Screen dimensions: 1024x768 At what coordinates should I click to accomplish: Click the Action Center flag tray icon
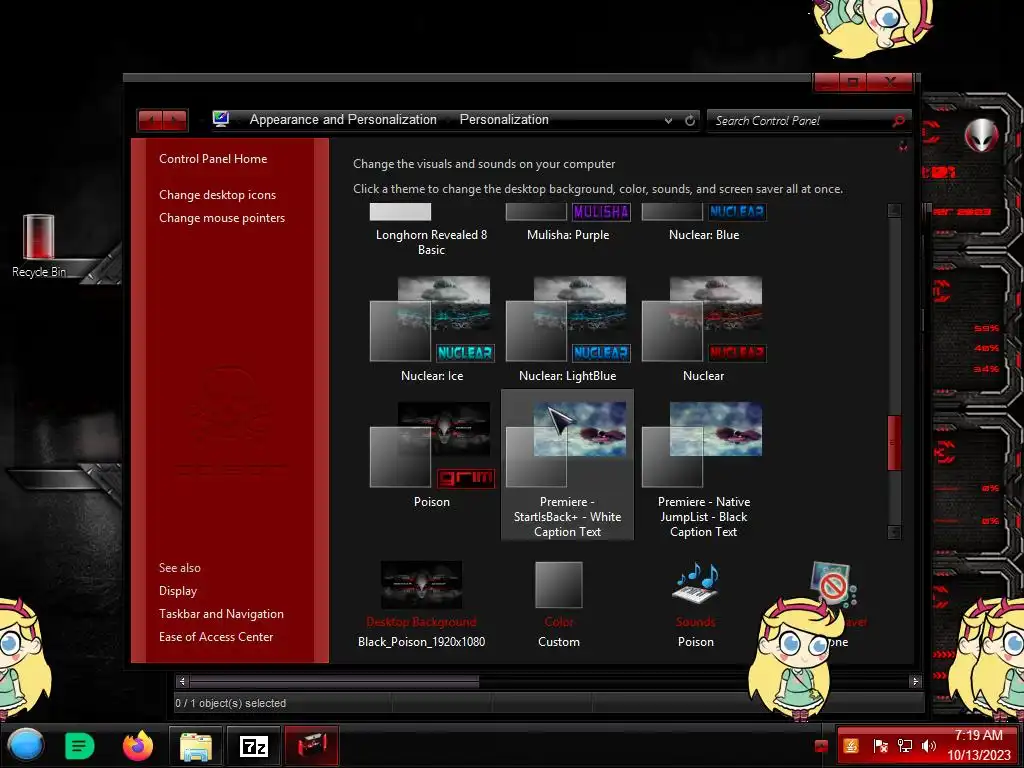880,746
